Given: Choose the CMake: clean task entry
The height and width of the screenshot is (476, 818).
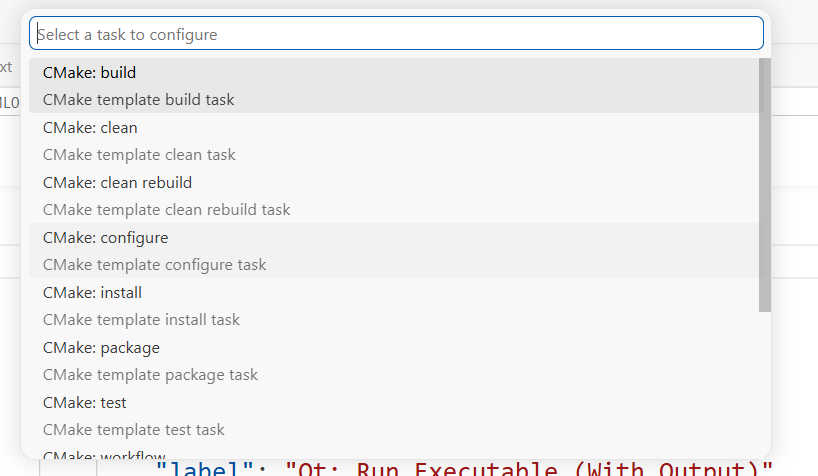Looking at the screenshot, I should [x=396, y=141].
